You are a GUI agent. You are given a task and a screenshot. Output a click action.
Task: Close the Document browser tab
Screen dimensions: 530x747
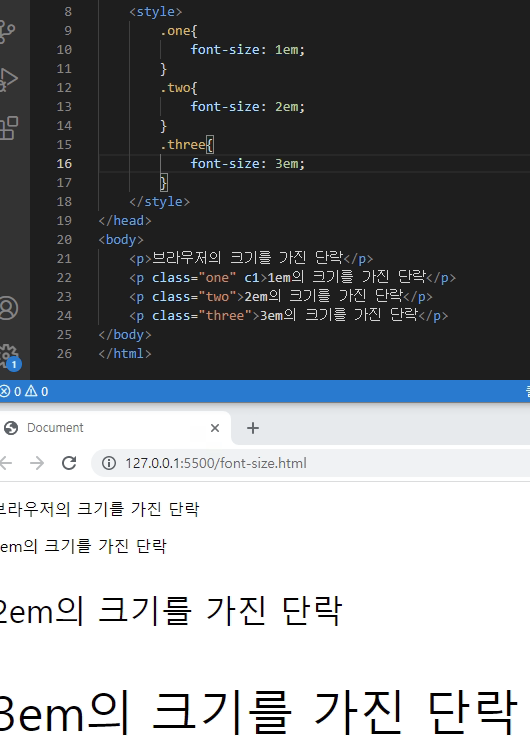pyautogui.click(x=215, y=428)
